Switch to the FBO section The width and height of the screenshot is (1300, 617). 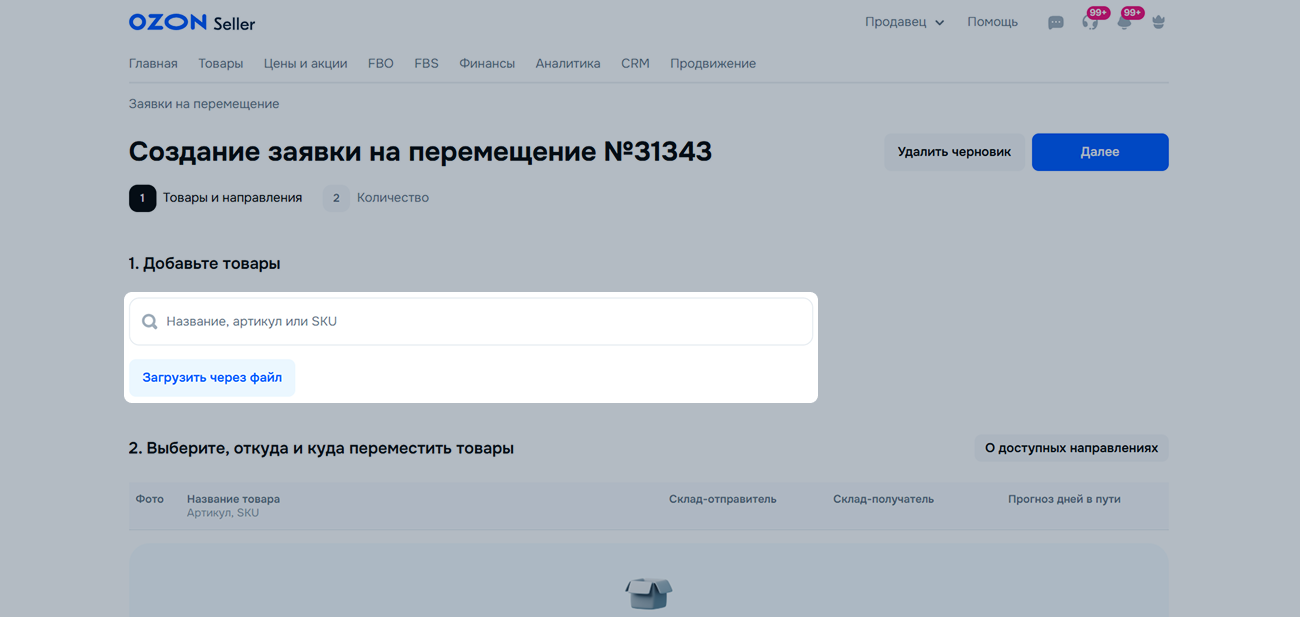click(380, 63)
